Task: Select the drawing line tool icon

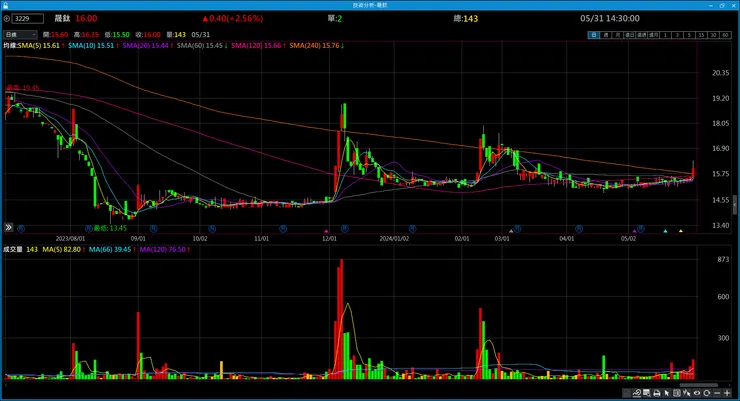Action: (637, 393)
